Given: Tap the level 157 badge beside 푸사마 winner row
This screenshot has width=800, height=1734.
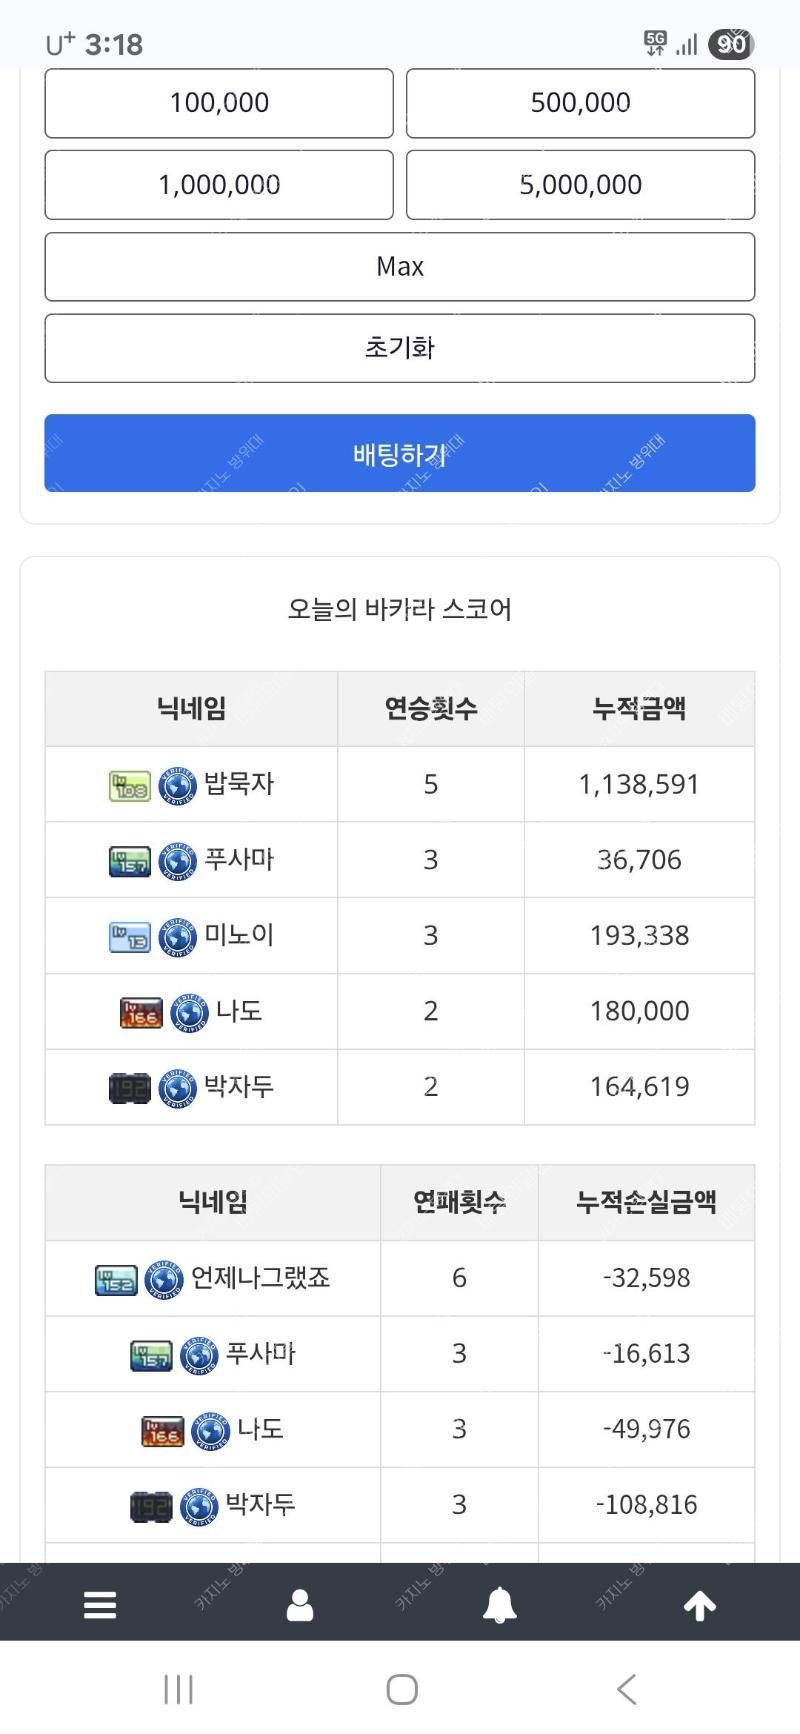Looking at the screenshot, I should coord(130,861).
